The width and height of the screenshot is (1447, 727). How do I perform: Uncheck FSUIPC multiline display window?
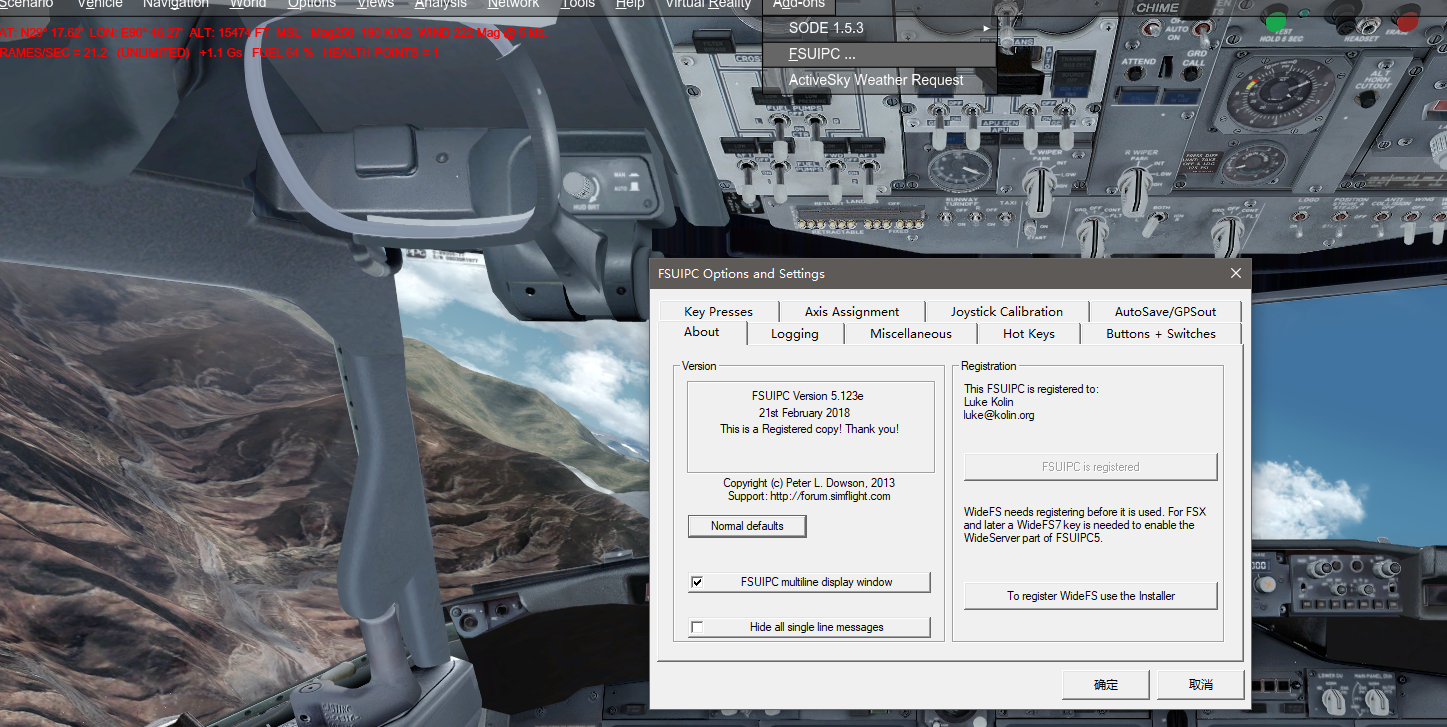click(697, 581)
